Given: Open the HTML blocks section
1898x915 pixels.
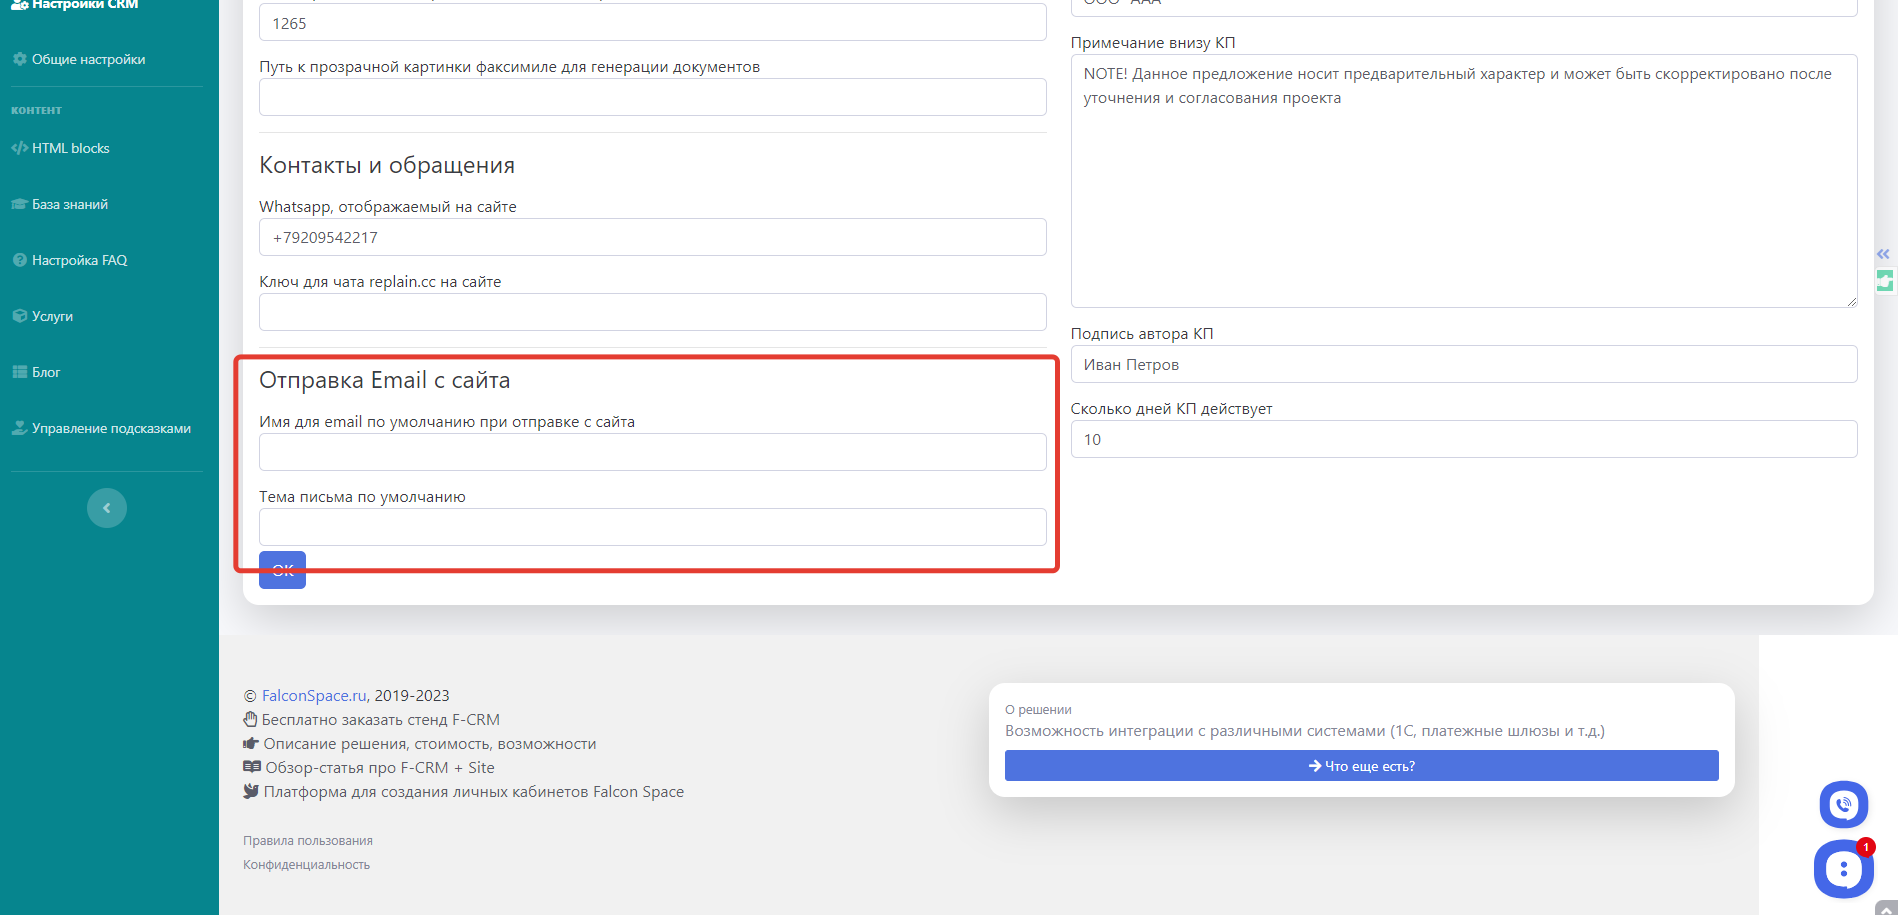Looking at the screenshot, I should tap(70, 148).
